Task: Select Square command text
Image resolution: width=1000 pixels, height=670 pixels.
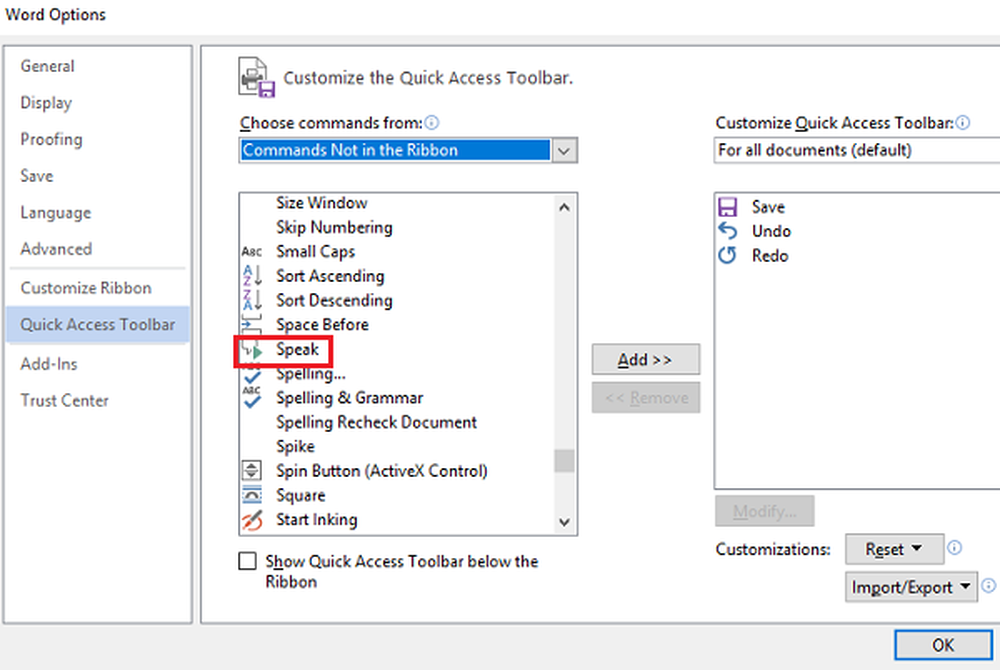Action: click(x=300, y=495)
